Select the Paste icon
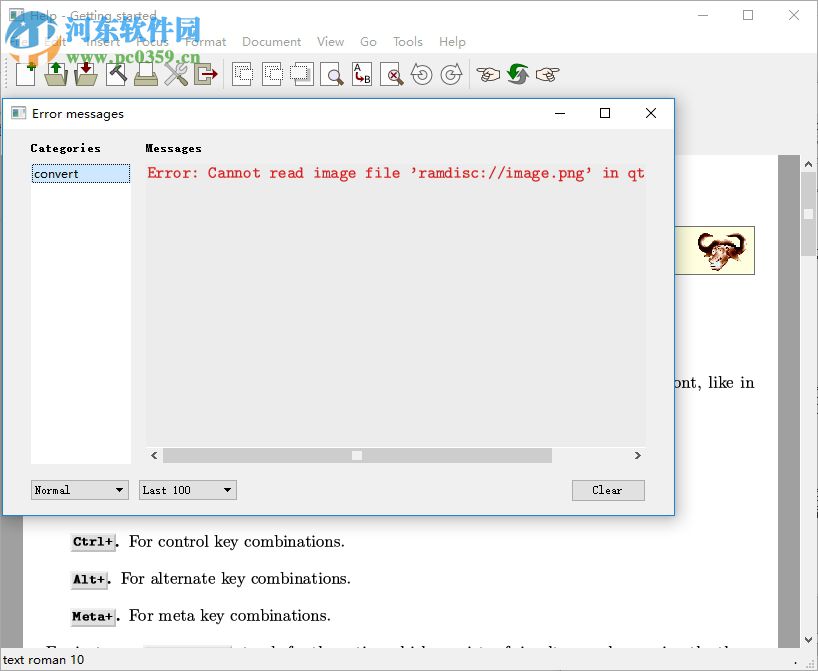 pyautogui.click(x=302, y=74)
